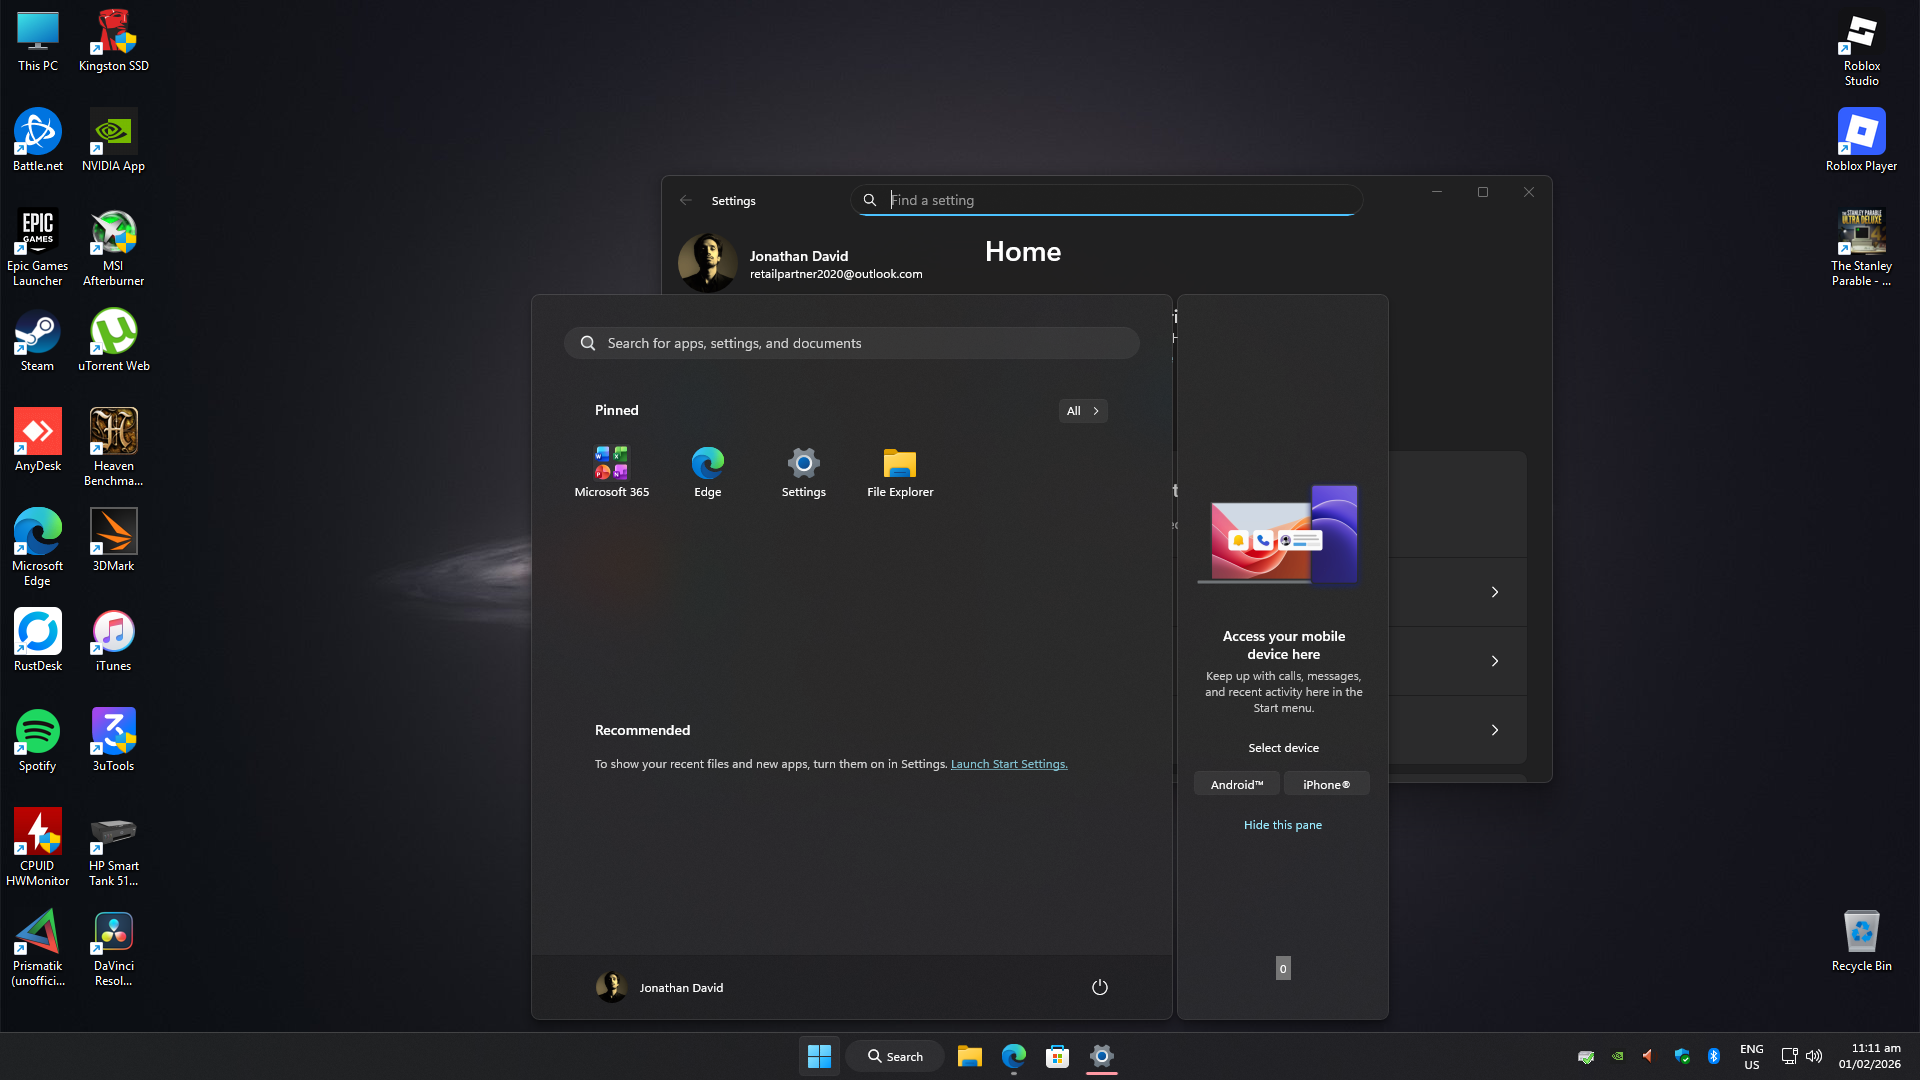Open the volume control in the system tray
Viewport: 1920px width, 1080px height.
click(x=1814, y=1056)
